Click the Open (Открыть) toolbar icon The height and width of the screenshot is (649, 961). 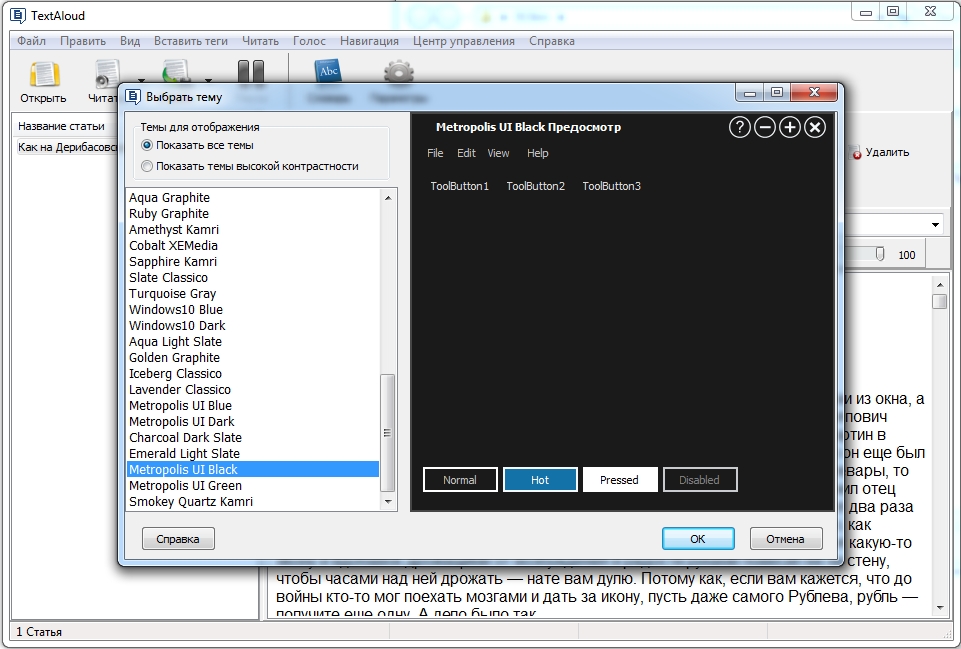pyautogui.click(x=44, y=75)
